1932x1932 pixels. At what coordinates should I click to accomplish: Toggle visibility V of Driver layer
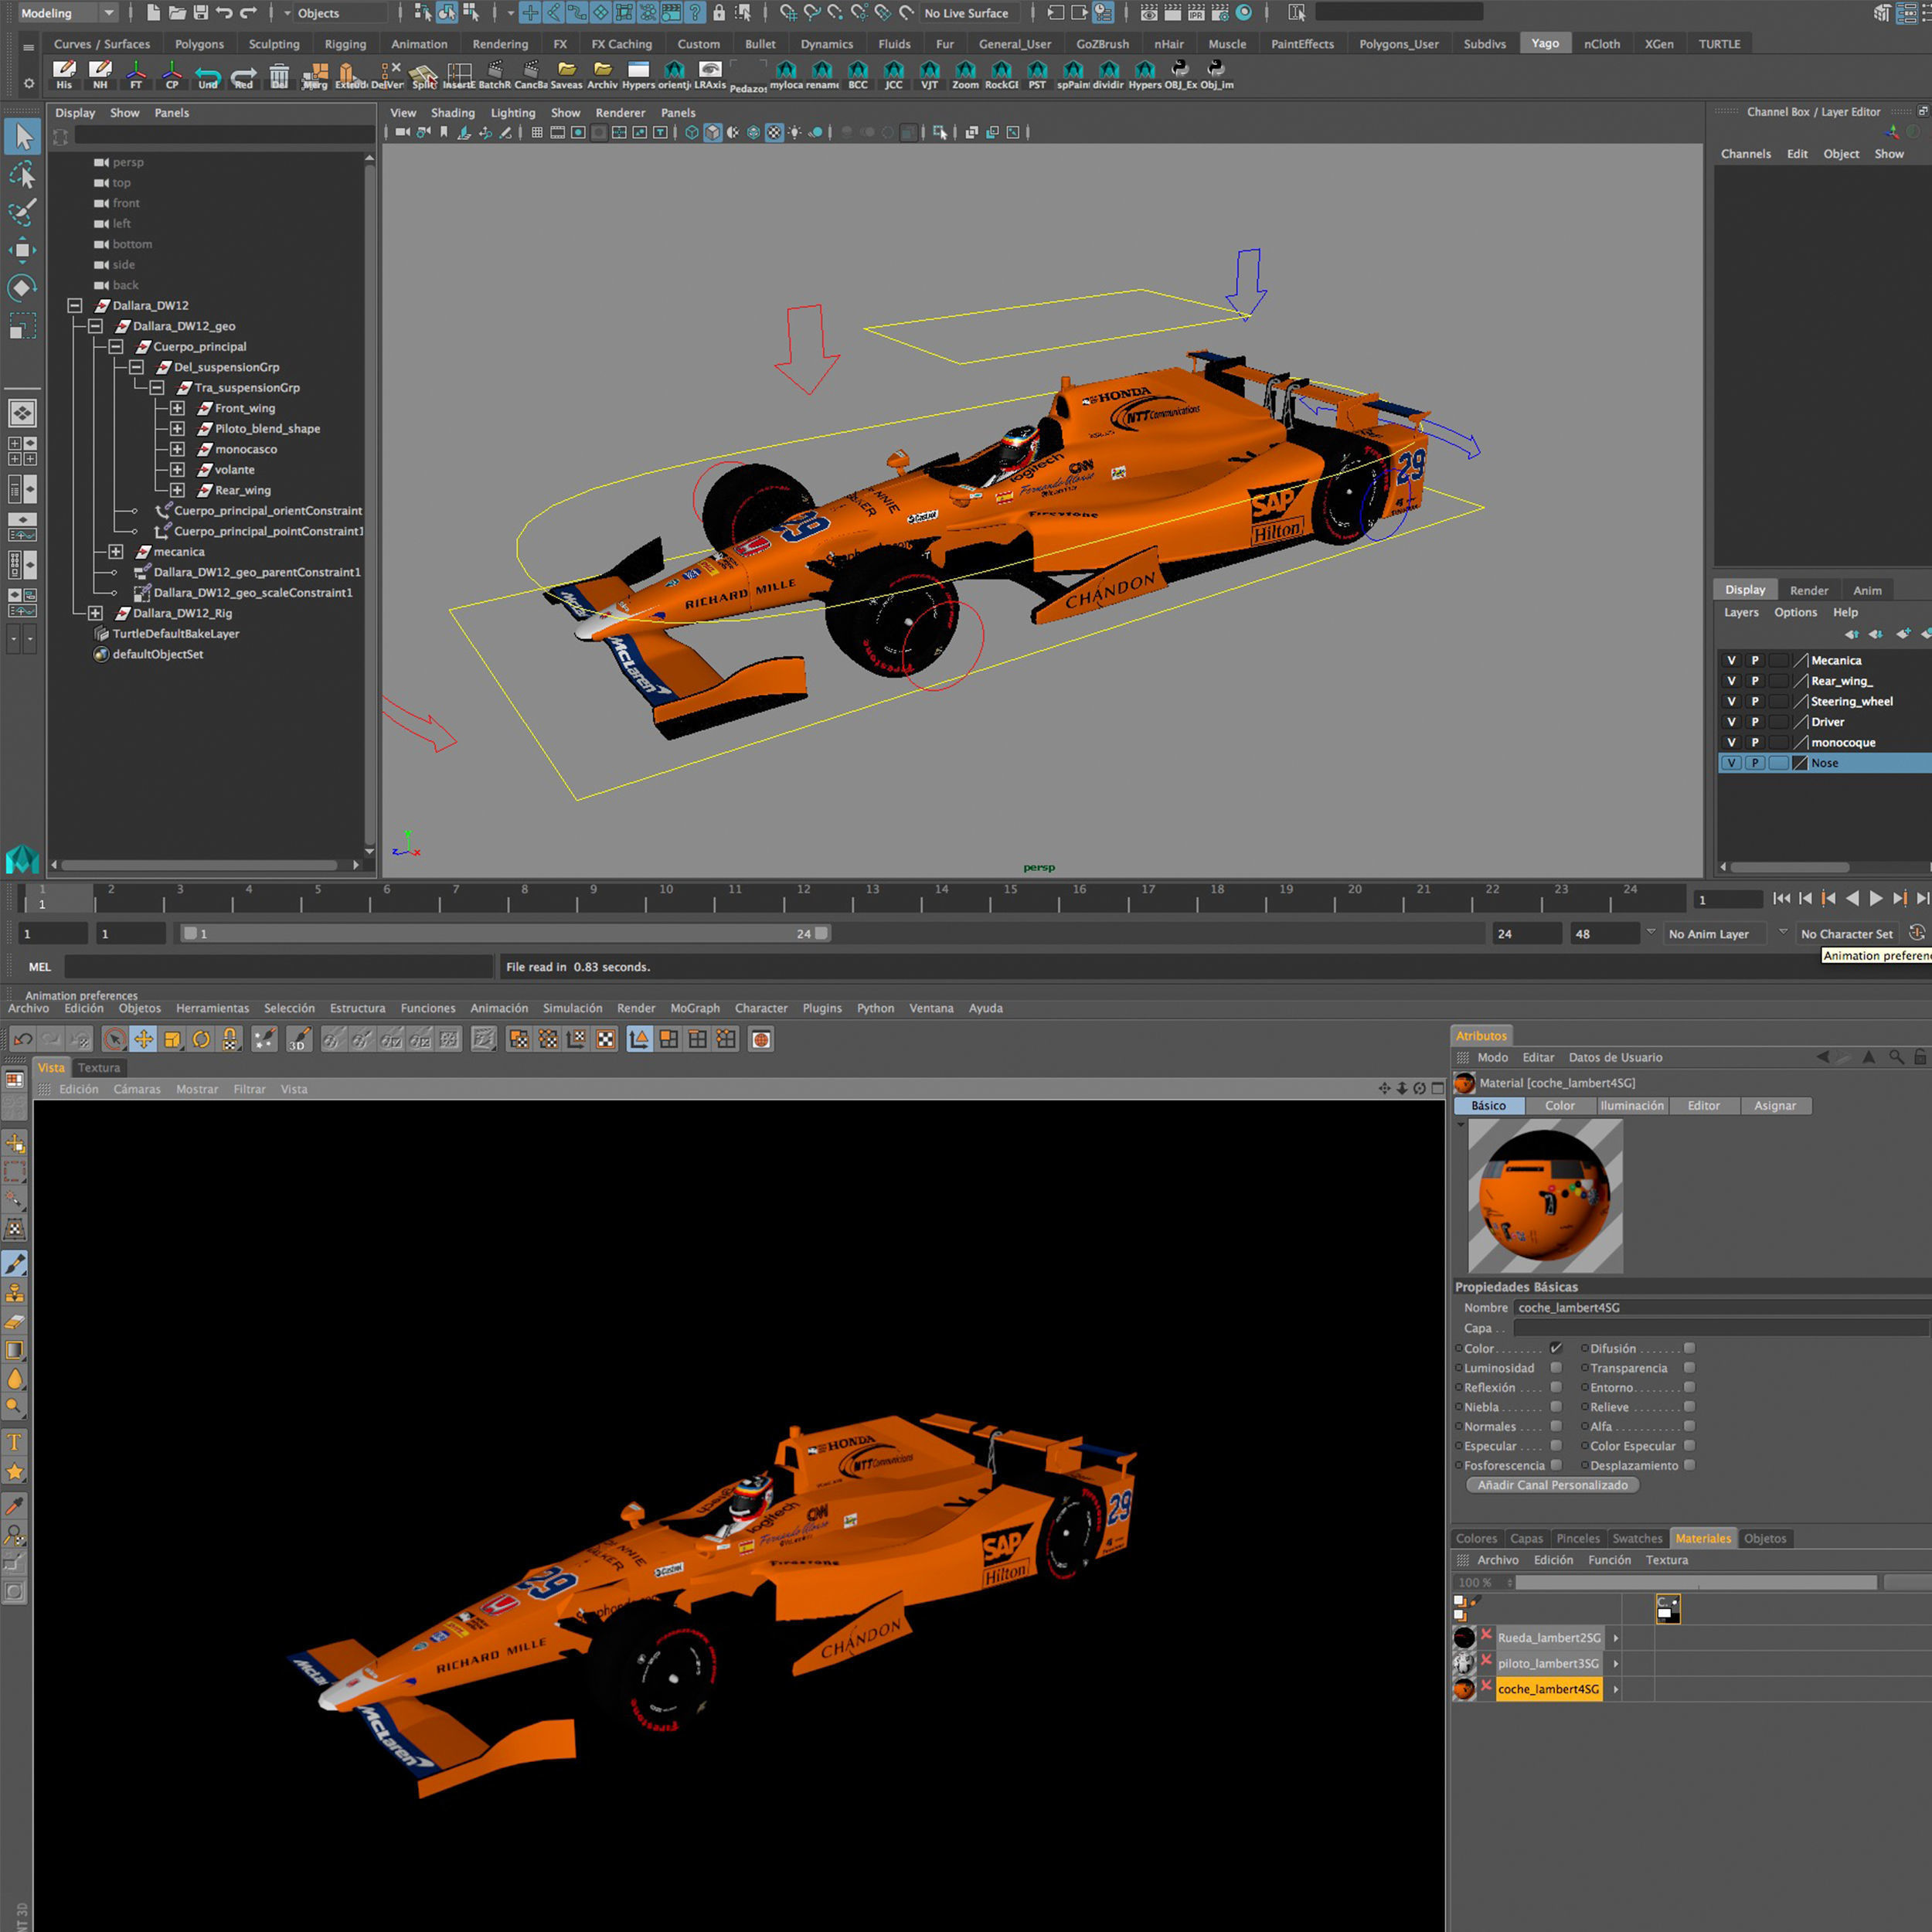click(x=1731, y=722)
